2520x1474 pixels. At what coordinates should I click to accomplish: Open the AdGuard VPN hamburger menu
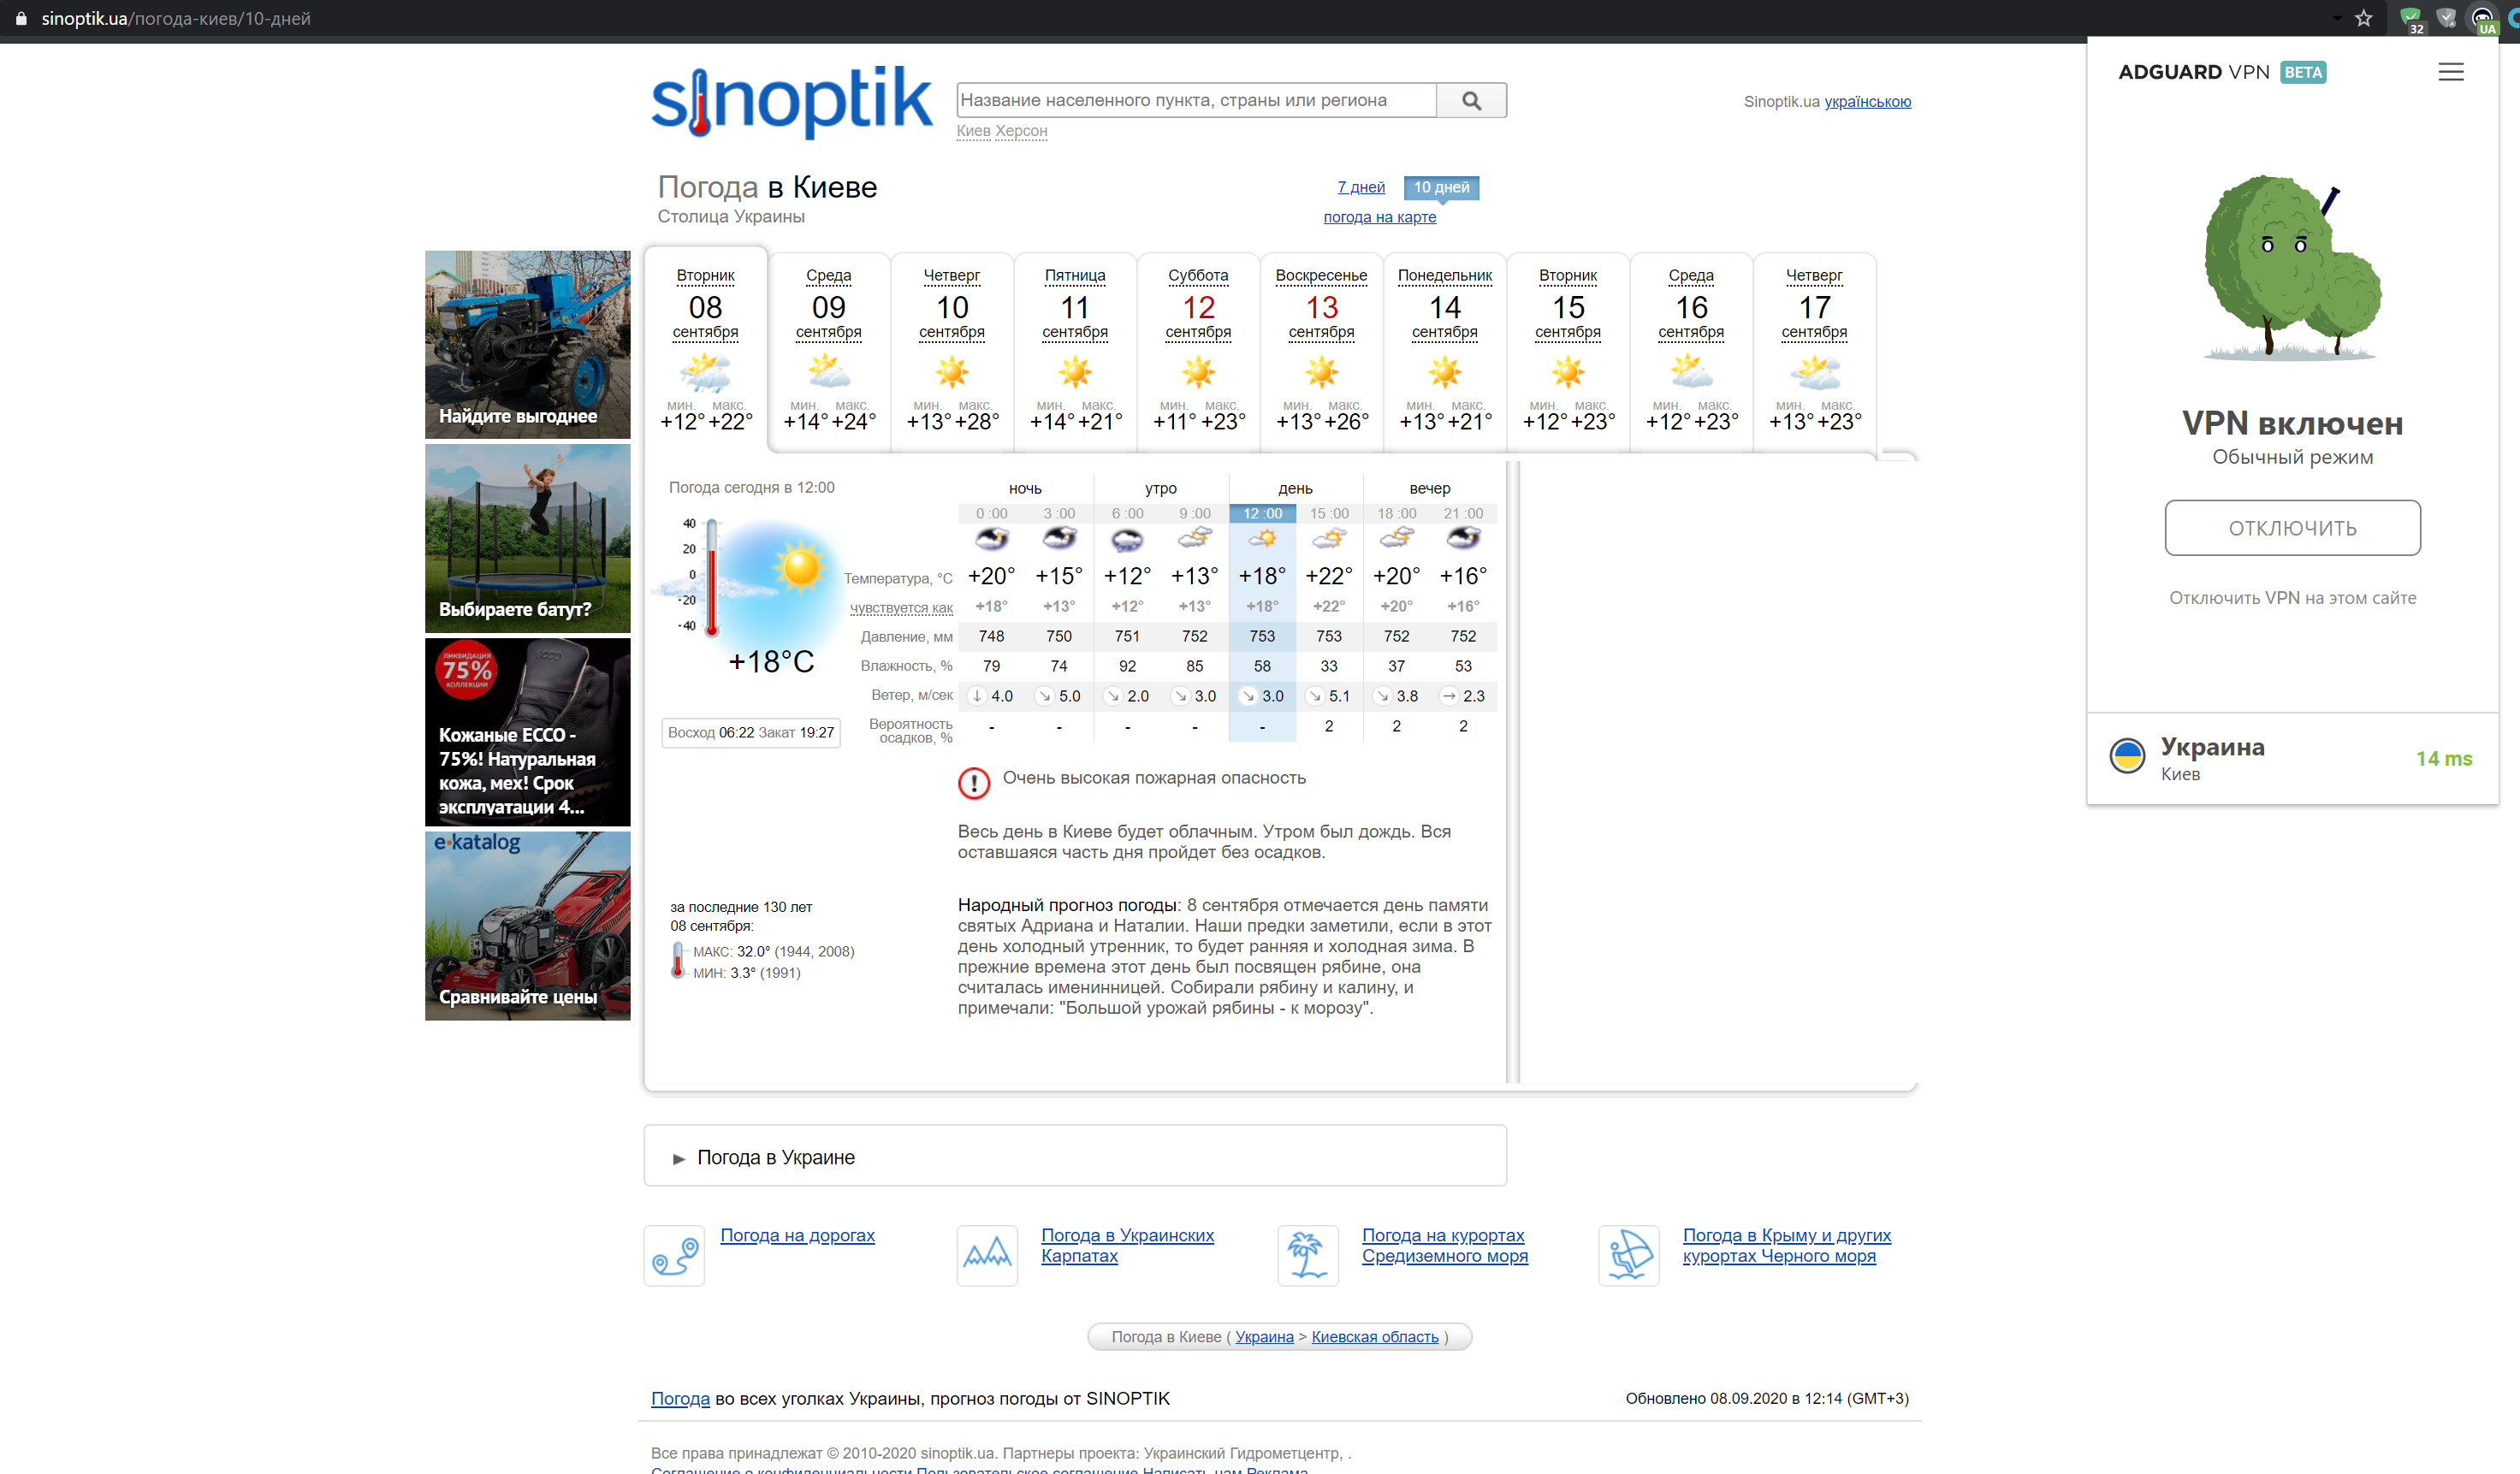pos(2451,71)
